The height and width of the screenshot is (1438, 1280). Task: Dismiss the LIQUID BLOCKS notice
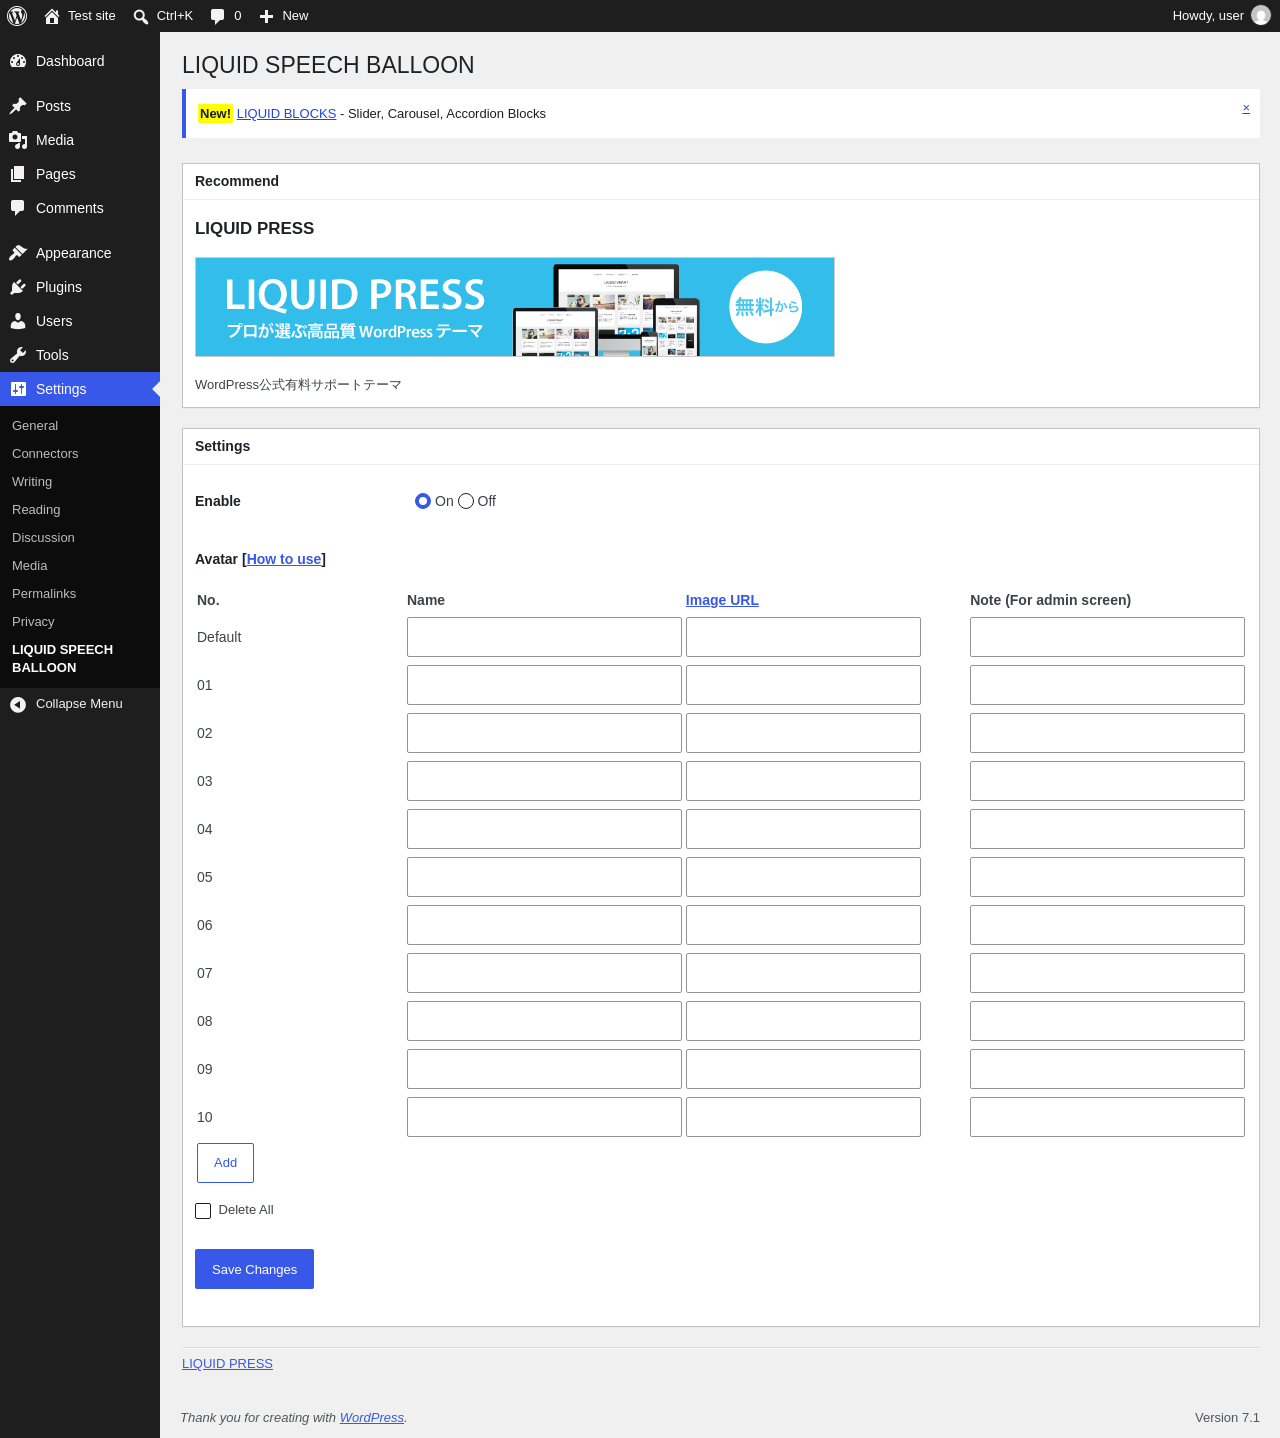click(x=1246, y=108)
